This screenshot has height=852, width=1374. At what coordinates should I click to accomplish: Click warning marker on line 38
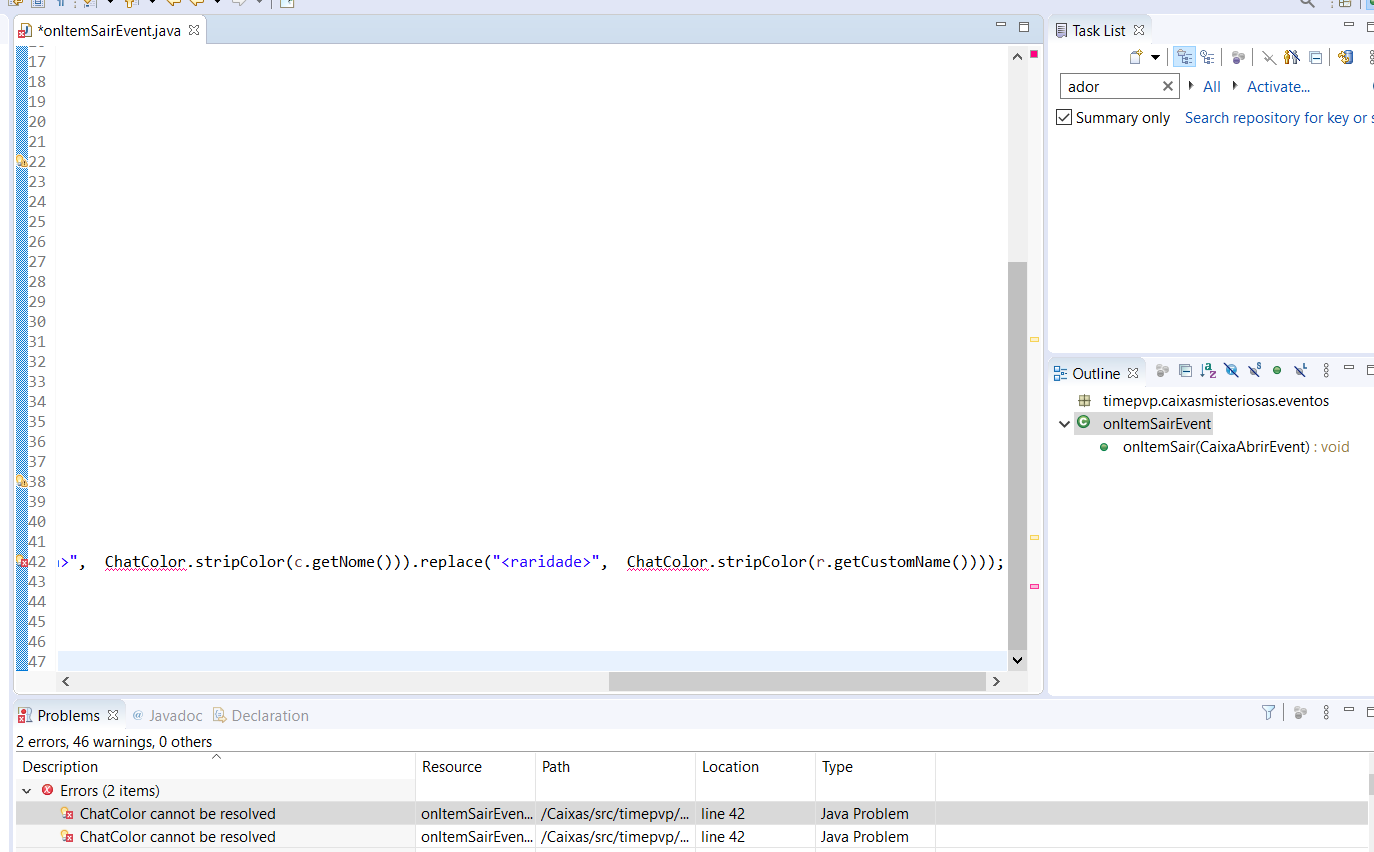tap(22, 481)
